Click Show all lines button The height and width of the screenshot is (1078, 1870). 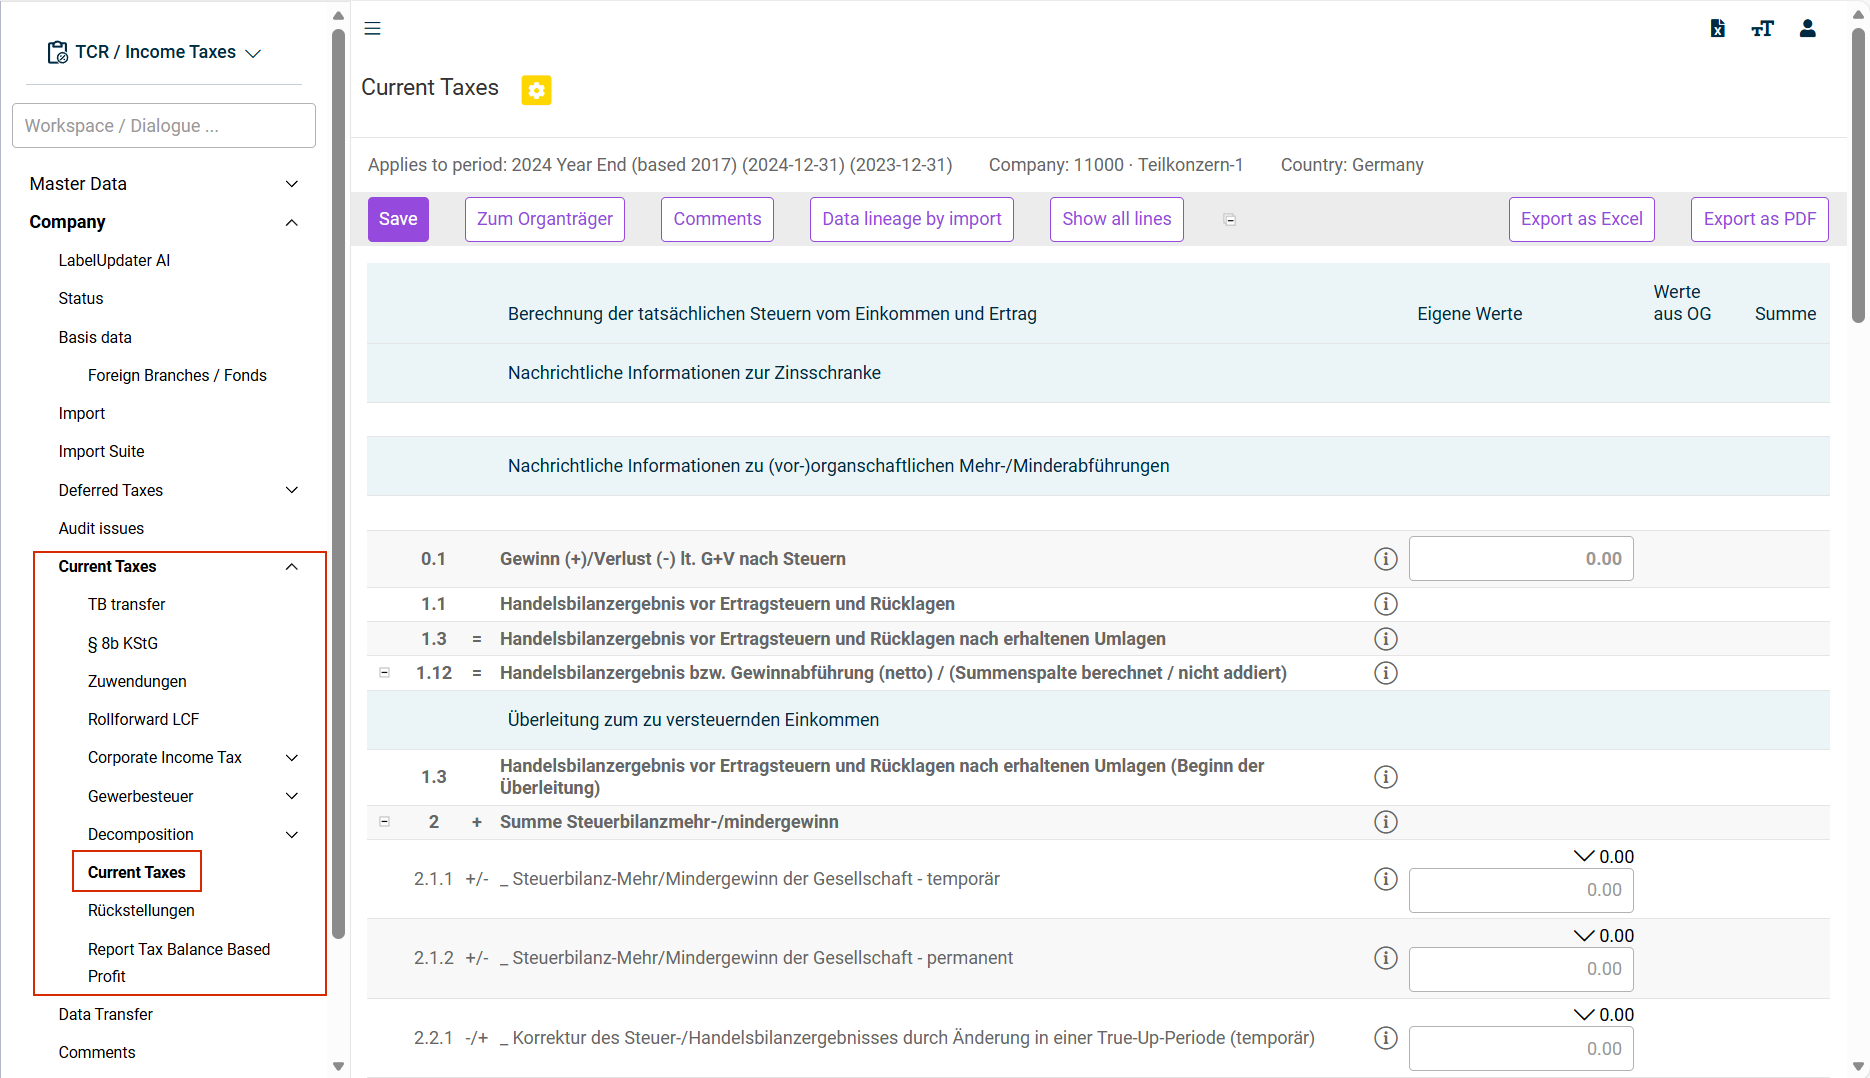point(1117,219)
